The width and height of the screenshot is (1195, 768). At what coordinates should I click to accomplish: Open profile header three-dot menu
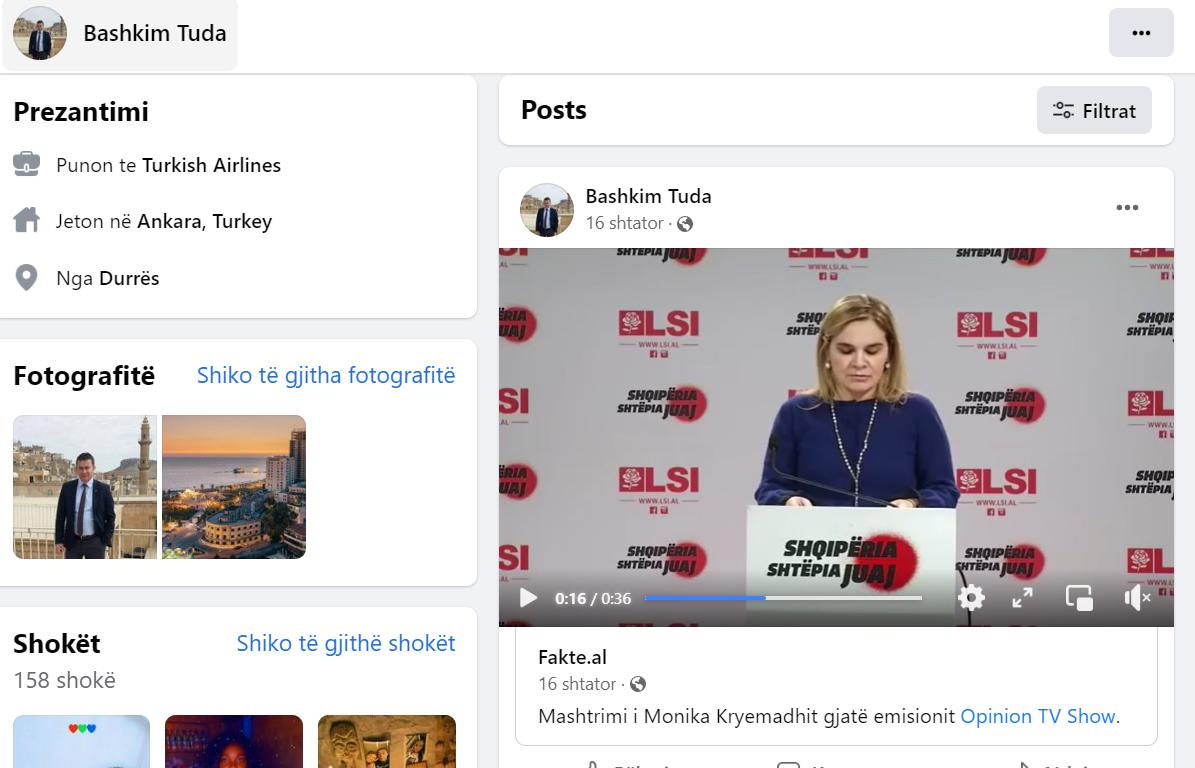[1141, 33]
